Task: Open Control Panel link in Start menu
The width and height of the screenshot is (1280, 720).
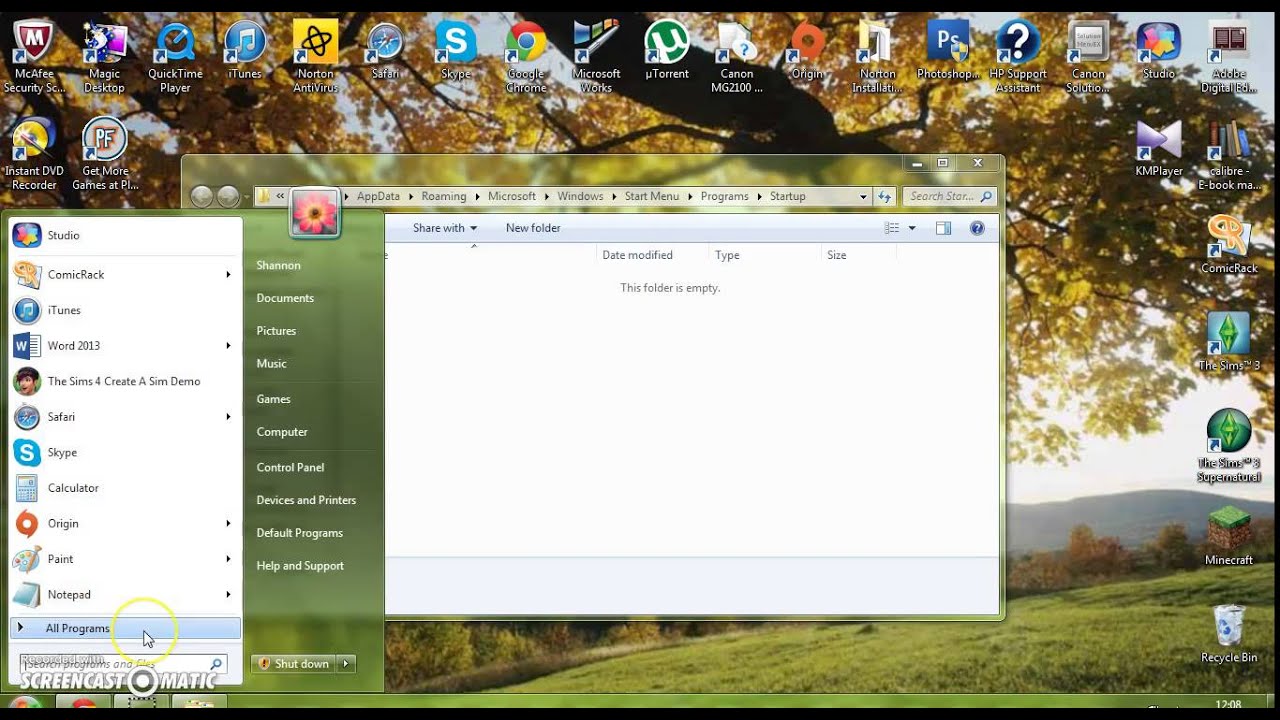Action: click(290, 467)
